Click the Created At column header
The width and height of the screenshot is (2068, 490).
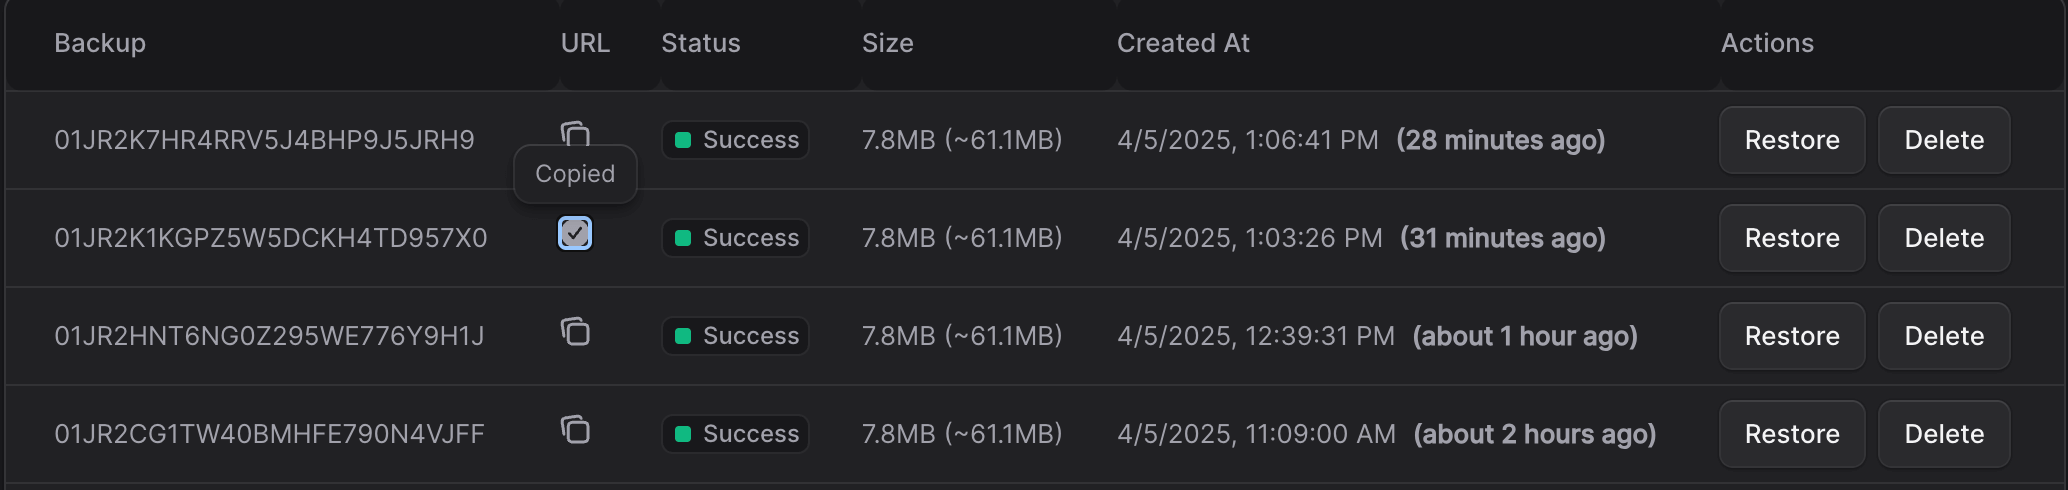tap(1183, 43)
